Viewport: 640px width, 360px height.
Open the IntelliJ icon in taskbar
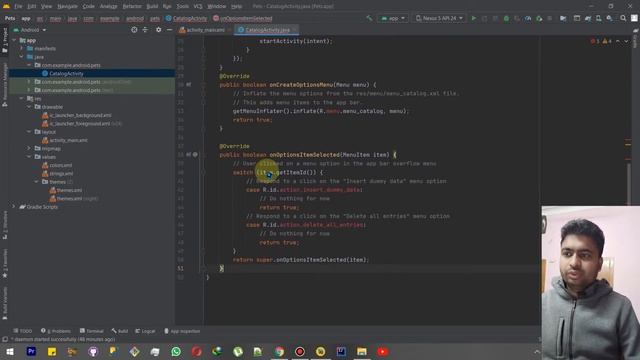pos(341,351)
